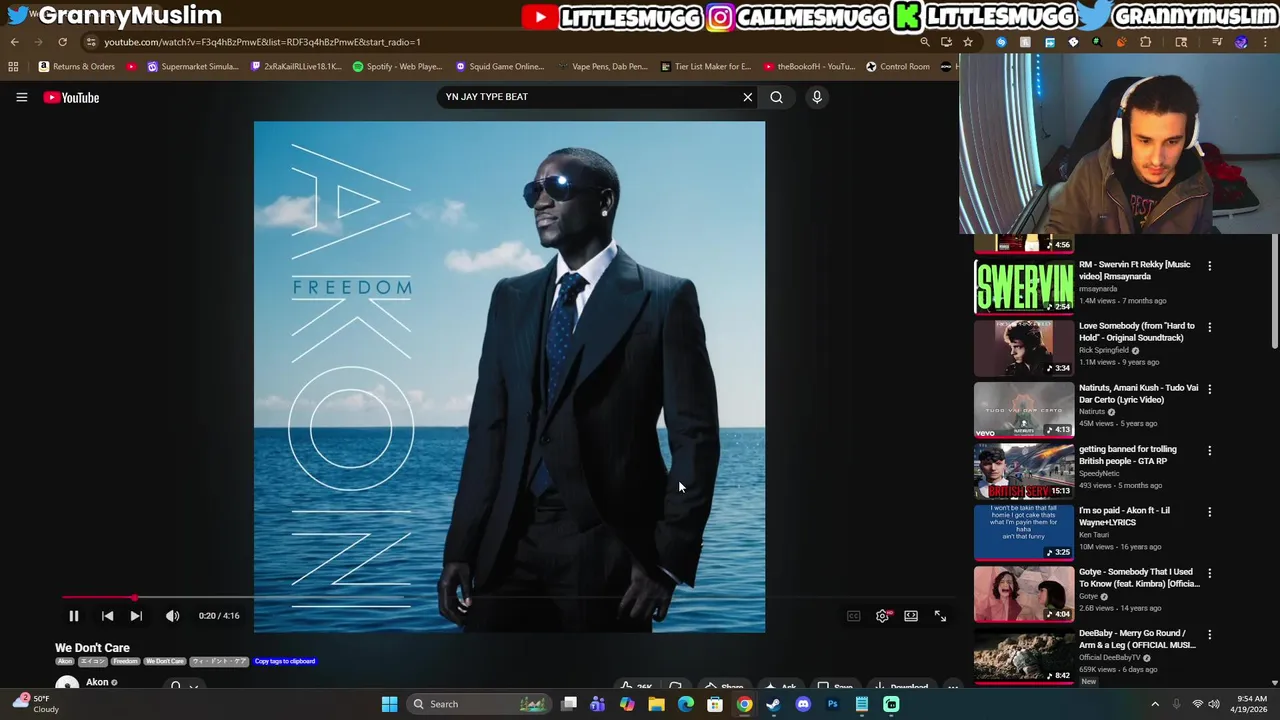This screenshot has width=1280, height=720.
Task: Open options for I'm so paid - Akon video
Action: 1209,512
